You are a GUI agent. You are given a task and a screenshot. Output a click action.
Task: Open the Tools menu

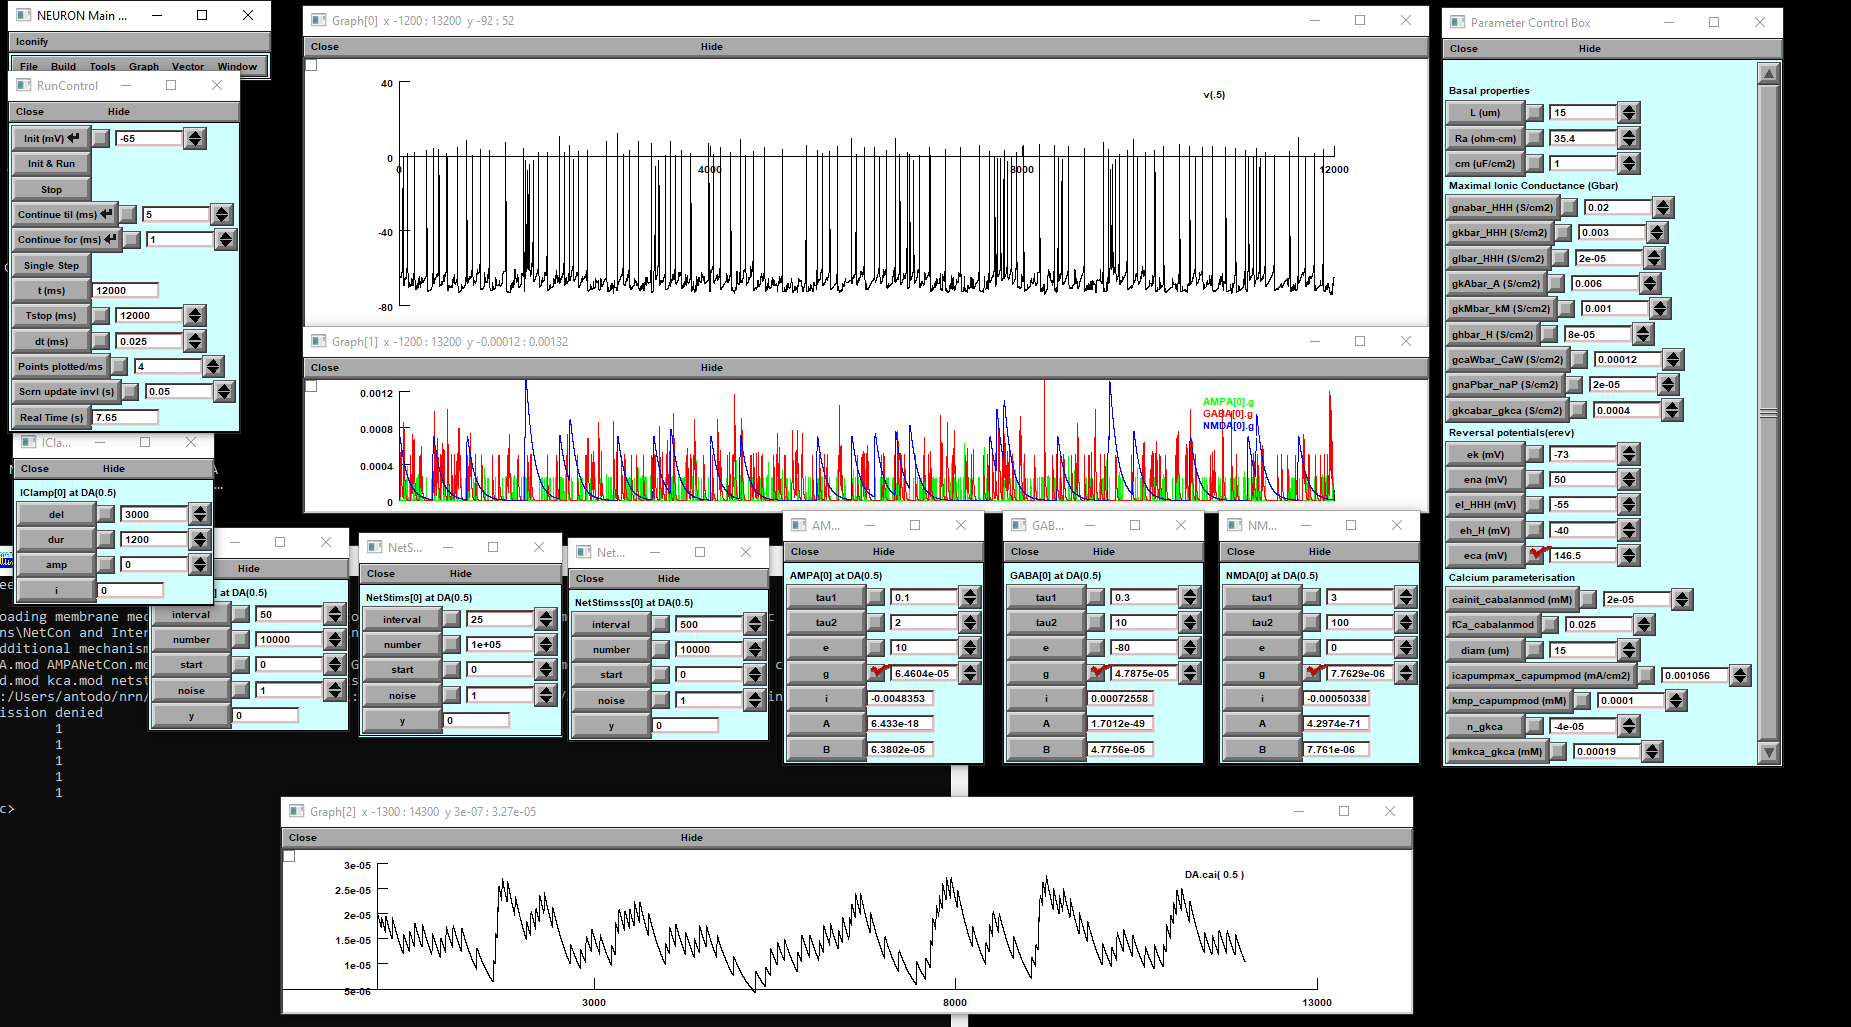coord(102,66)
